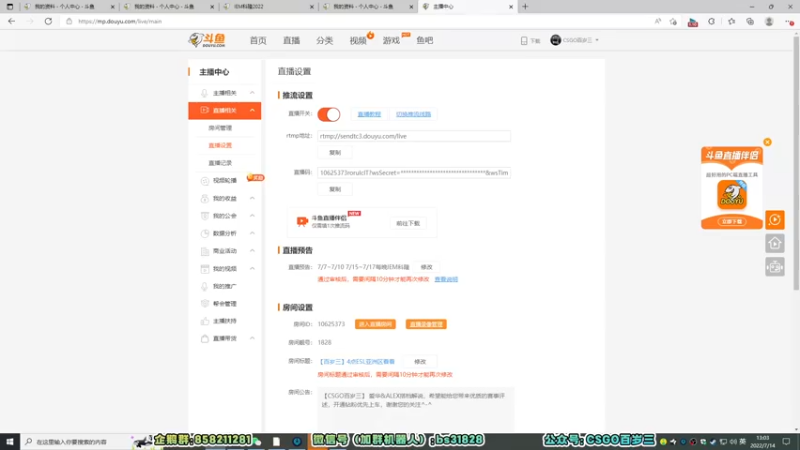This screenshot has height=450, width=800.
Task: Open 分类 in top navigation
Action: [324, 40]
